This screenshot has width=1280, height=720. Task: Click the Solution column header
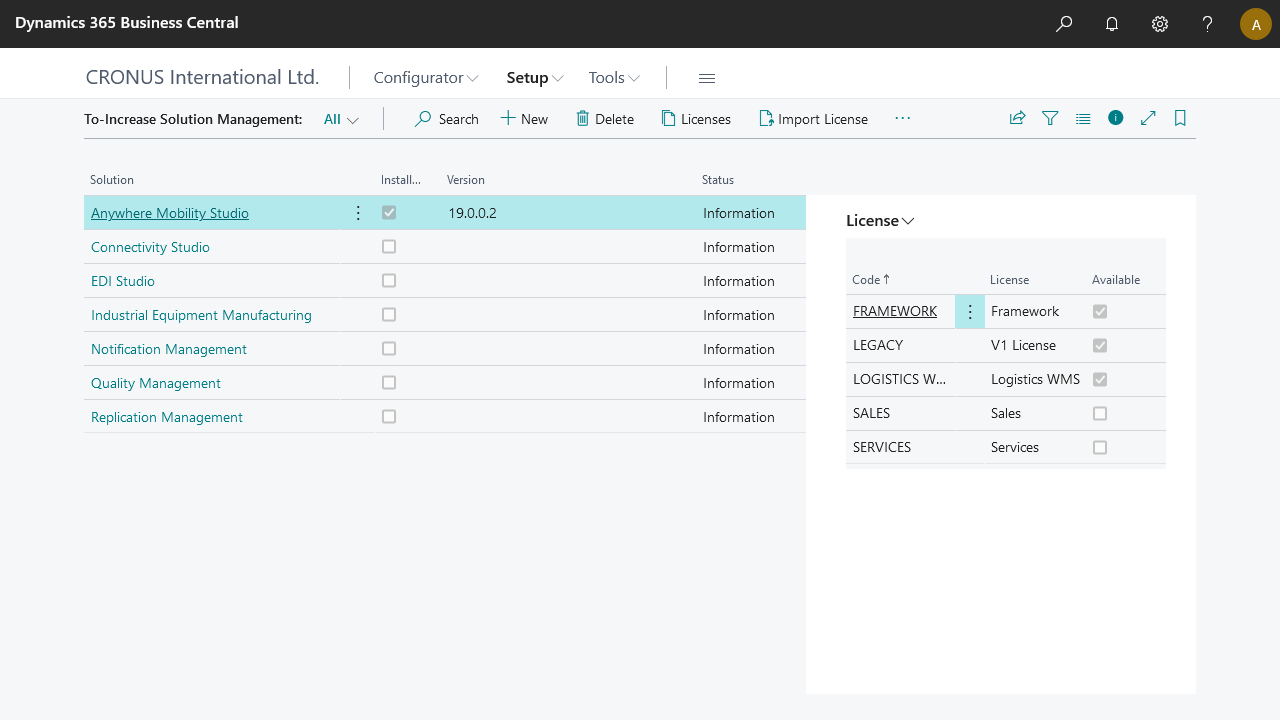click(x=112, y=180)
